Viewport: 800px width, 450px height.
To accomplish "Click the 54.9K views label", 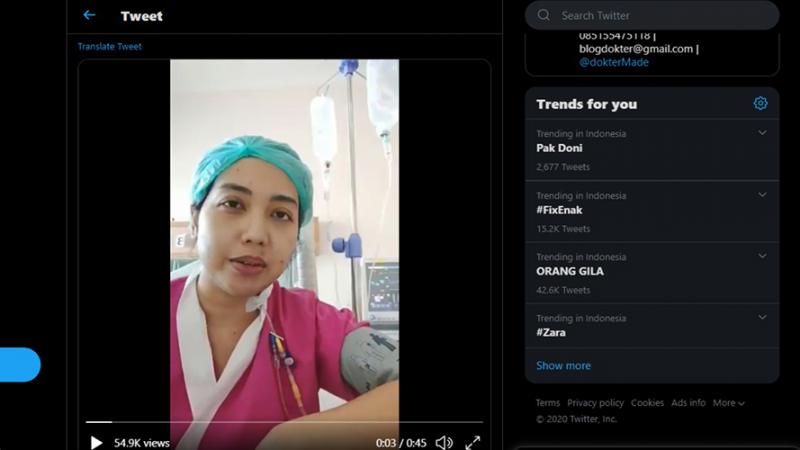I will pyautogui.click(x=142, y=443).
